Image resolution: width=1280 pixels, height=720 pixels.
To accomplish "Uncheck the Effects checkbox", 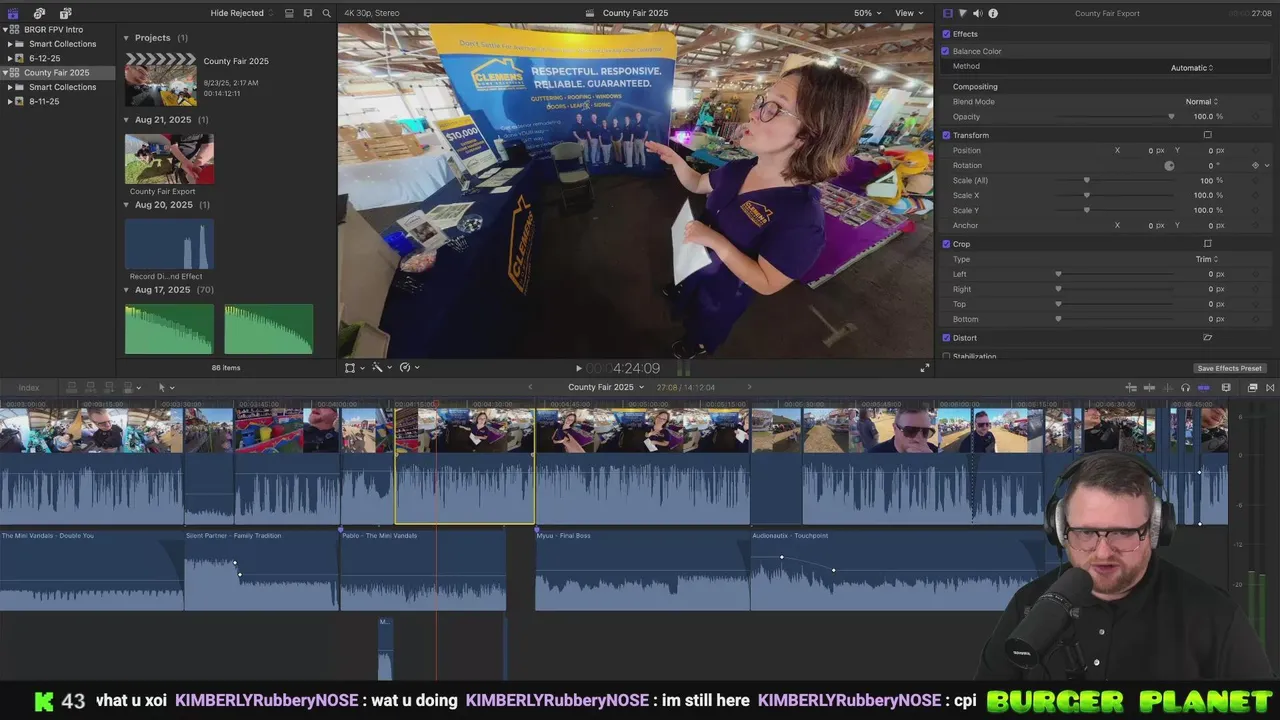I will point(946,34).
